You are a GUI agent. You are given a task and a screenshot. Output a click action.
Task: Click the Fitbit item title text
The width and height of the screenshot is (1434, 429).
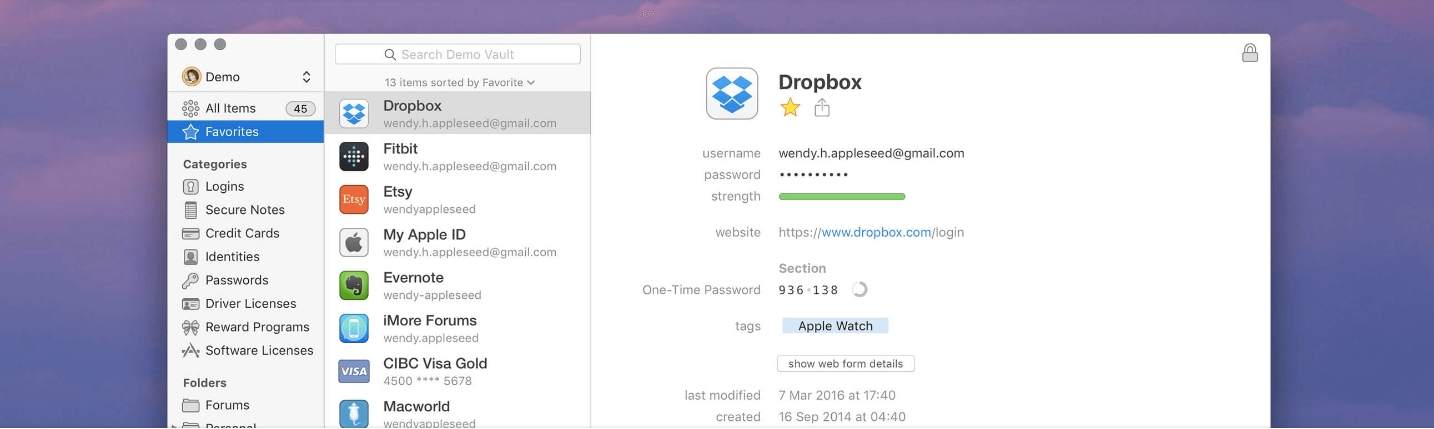pyautogui.click(x=400, y=149)
